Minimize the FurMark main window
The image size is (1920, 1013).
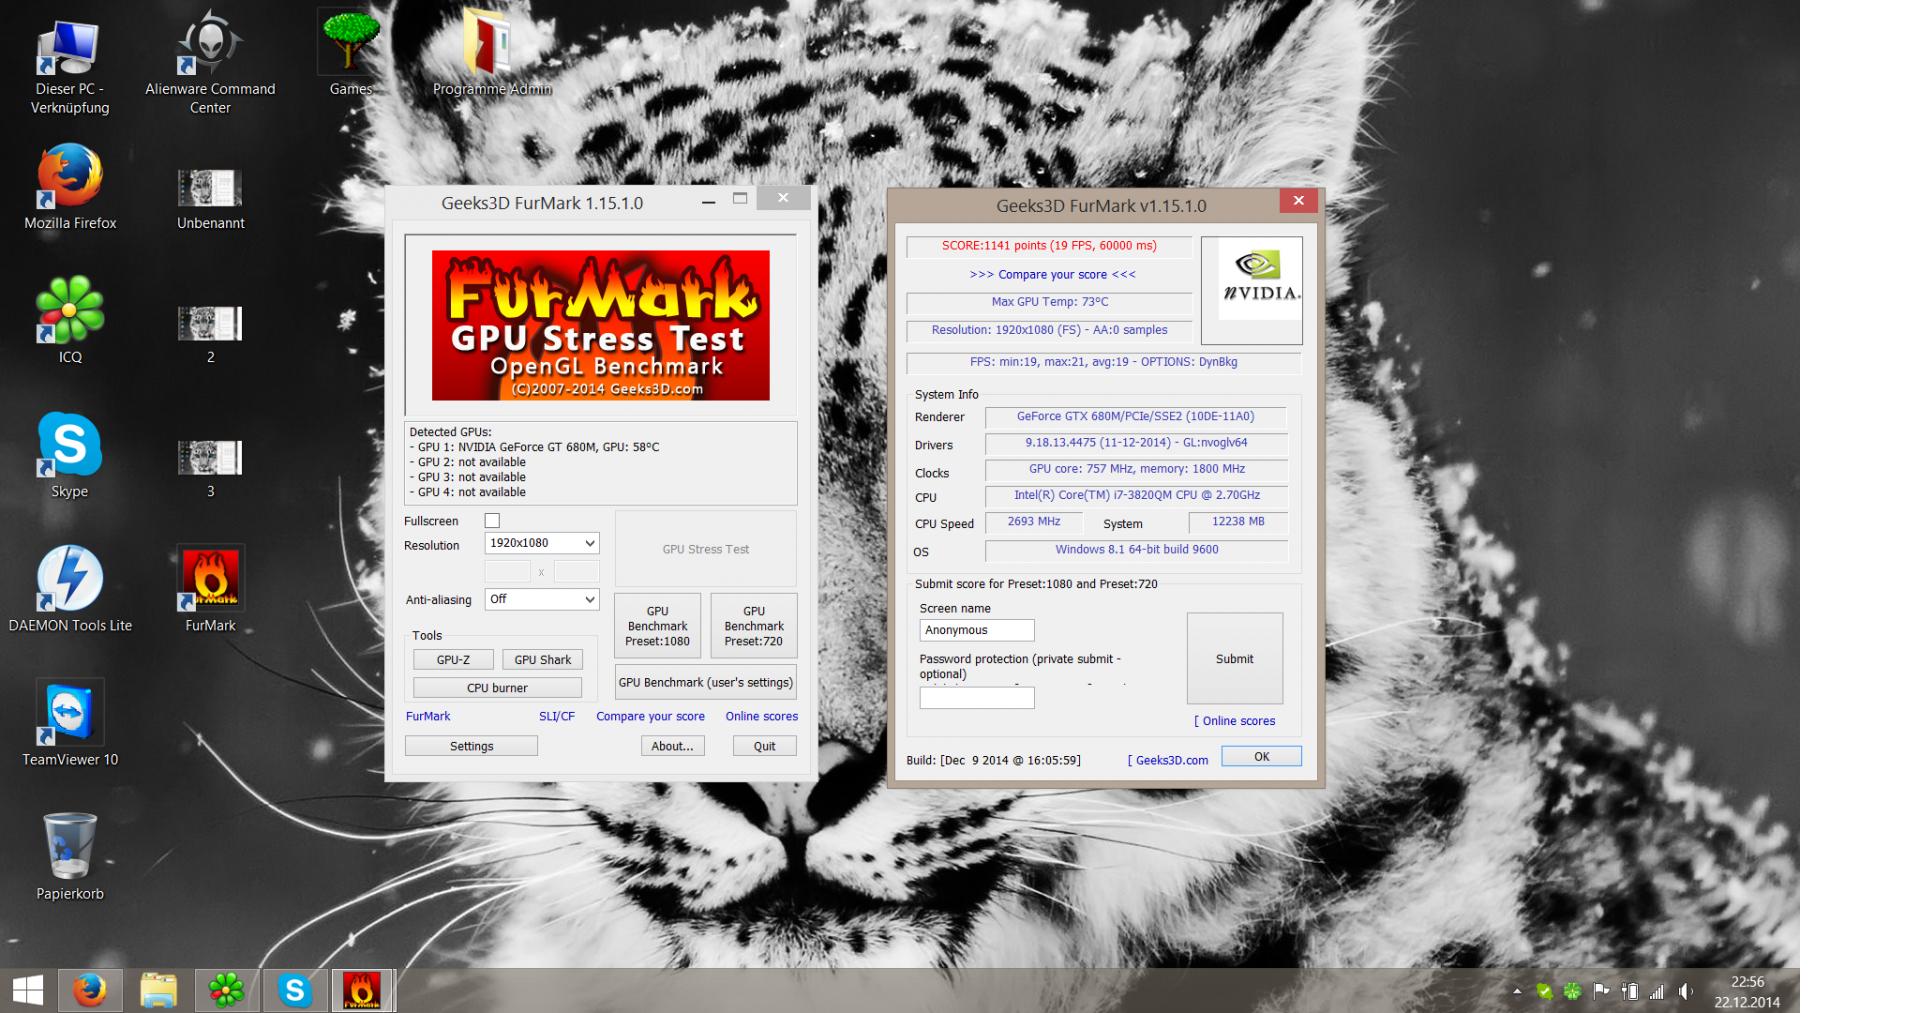coord(709,201)
